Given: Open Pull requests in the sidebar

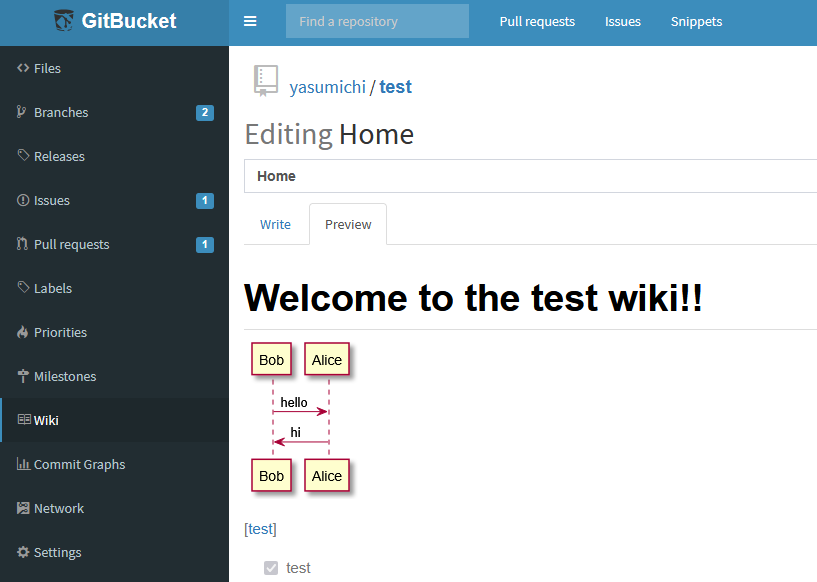Looking at the screenshot, I should [114, 244].
